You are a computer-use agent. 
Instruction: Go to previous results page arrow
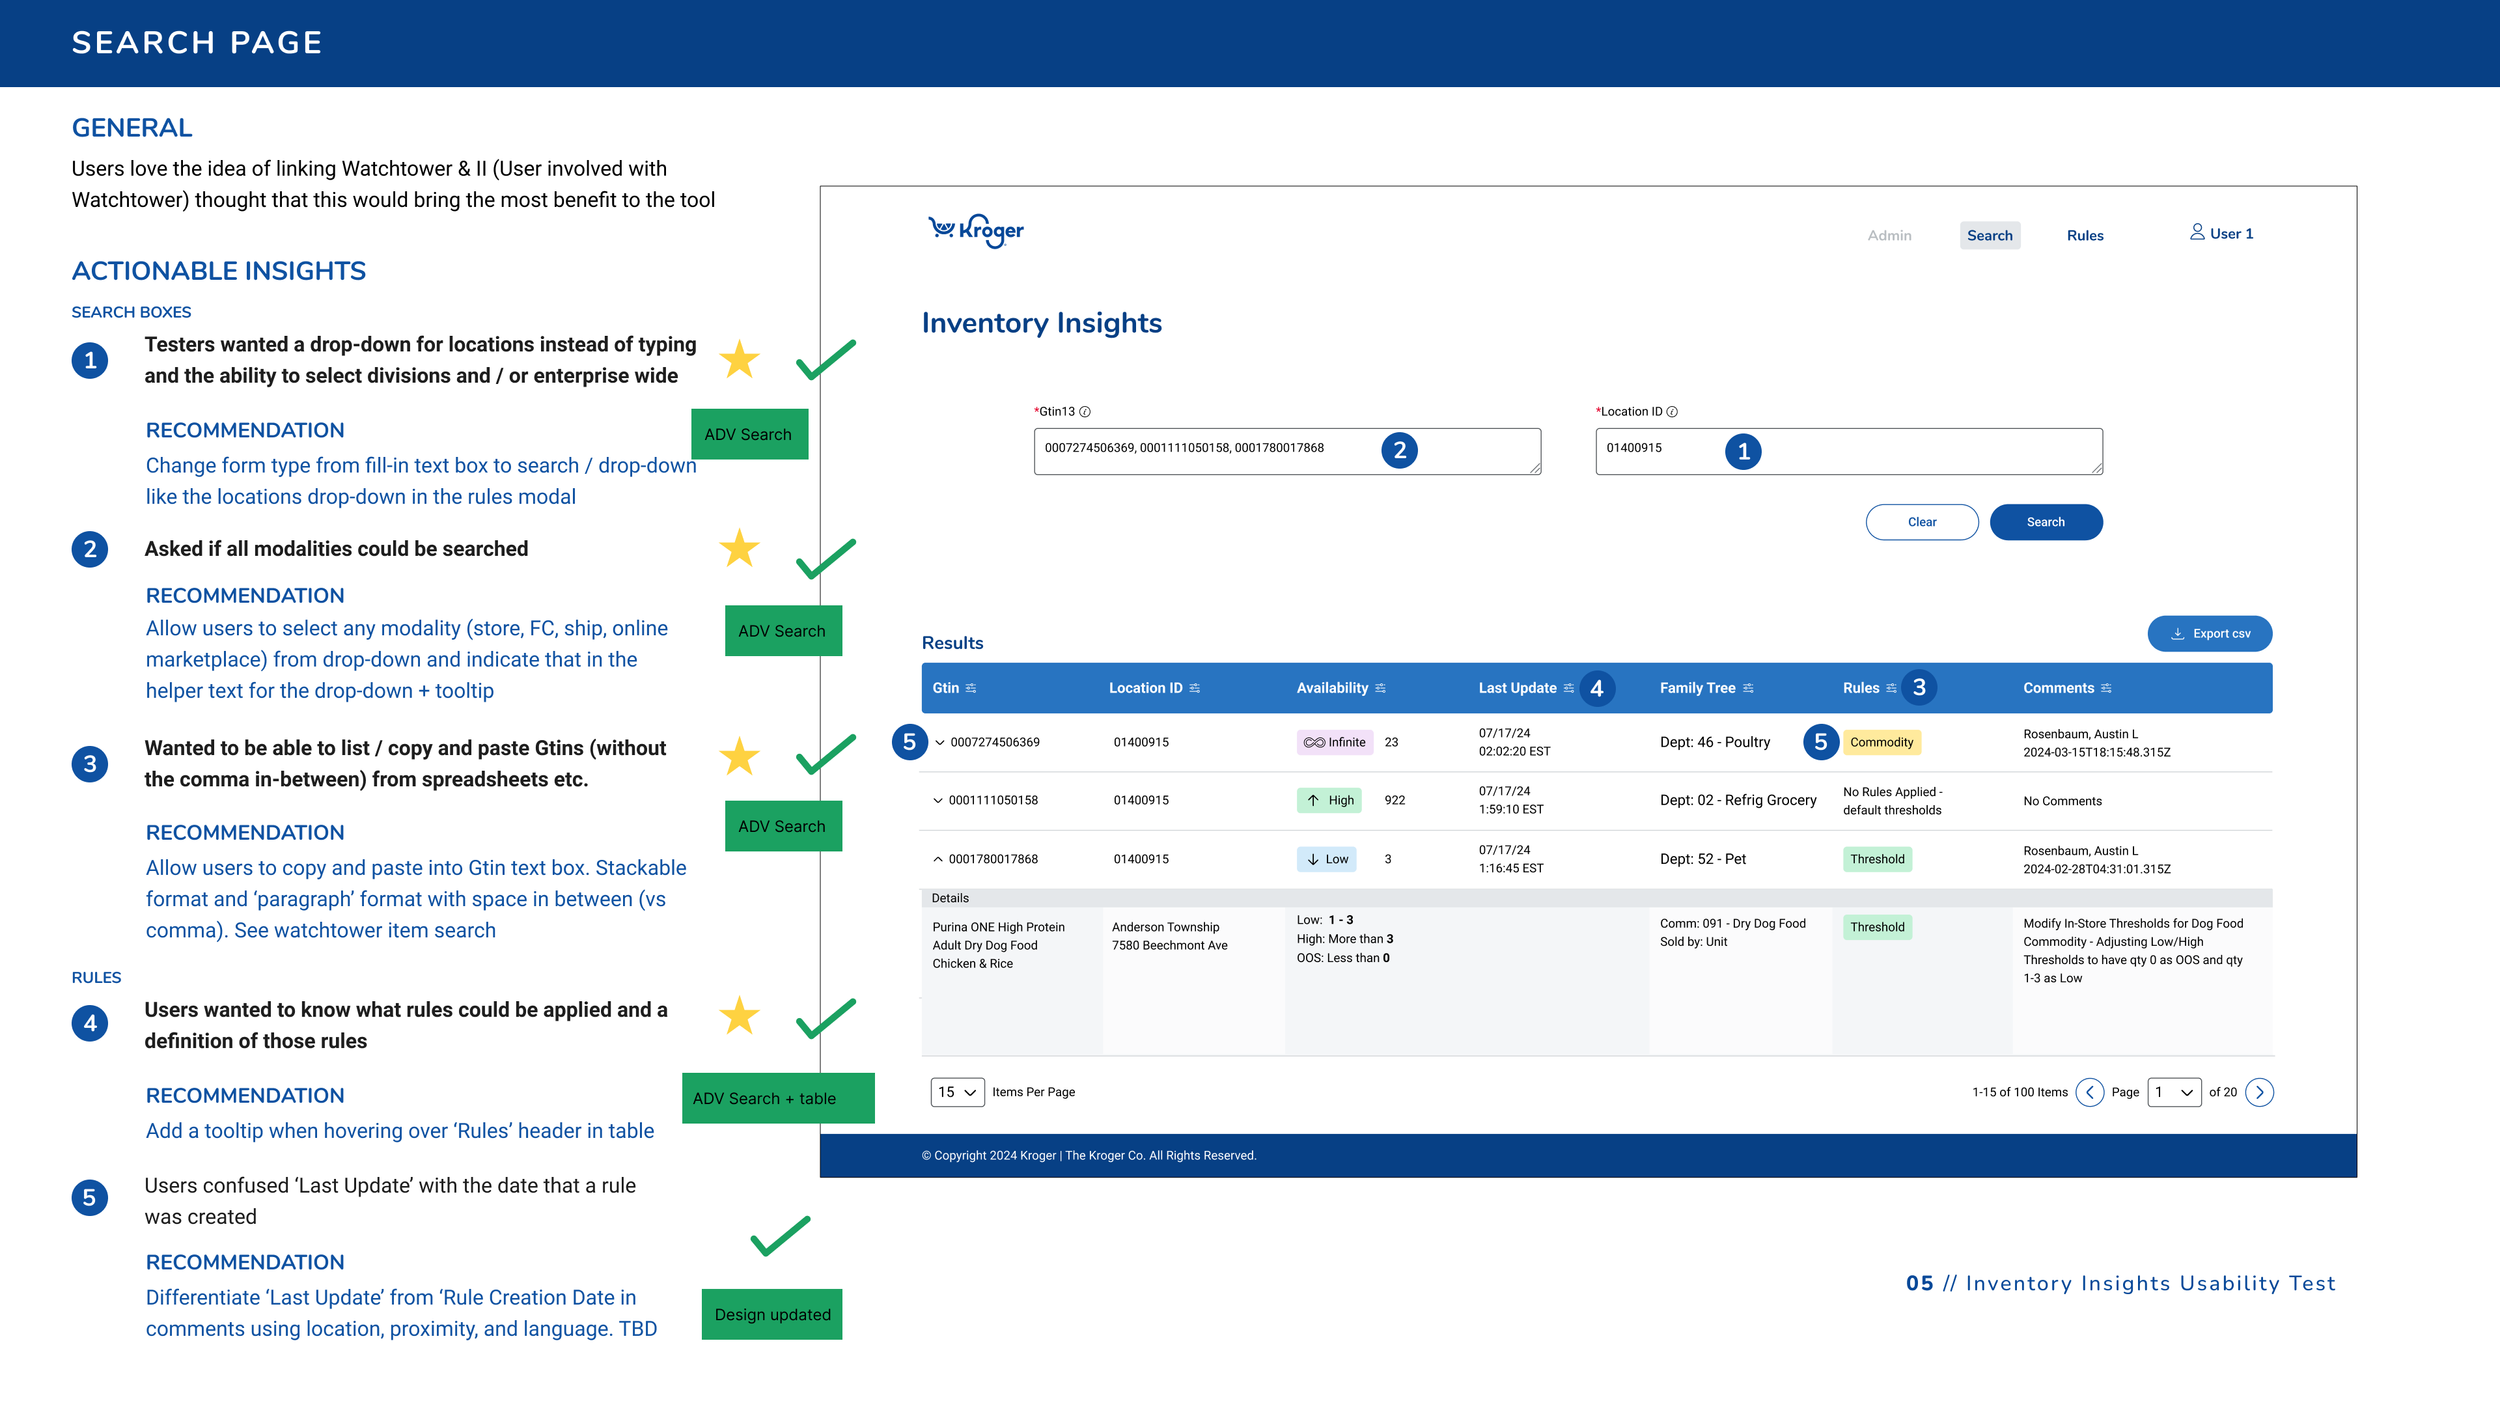click(2089, 1092)
